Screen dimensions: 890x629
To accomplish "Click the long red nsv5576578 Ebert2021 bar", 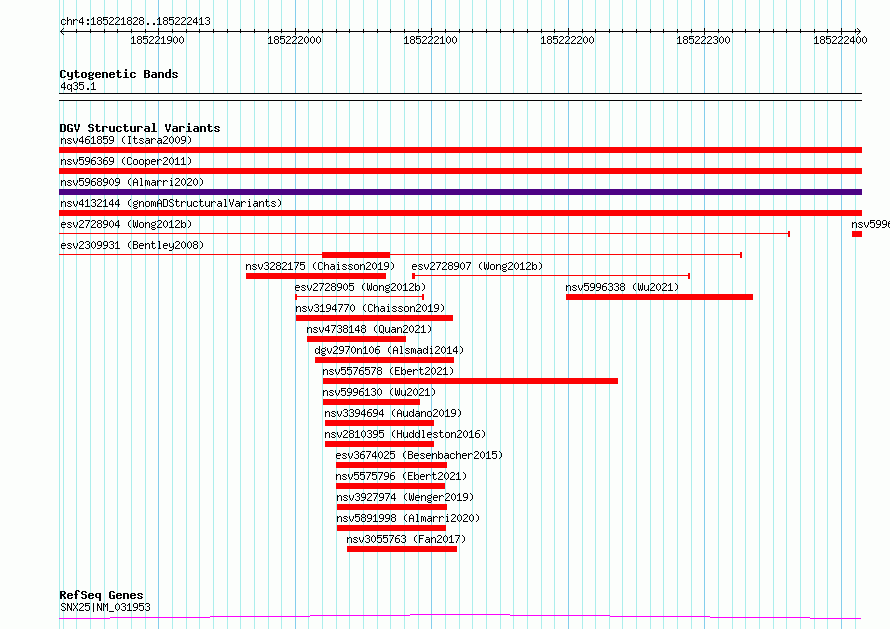I will [470, 381].
